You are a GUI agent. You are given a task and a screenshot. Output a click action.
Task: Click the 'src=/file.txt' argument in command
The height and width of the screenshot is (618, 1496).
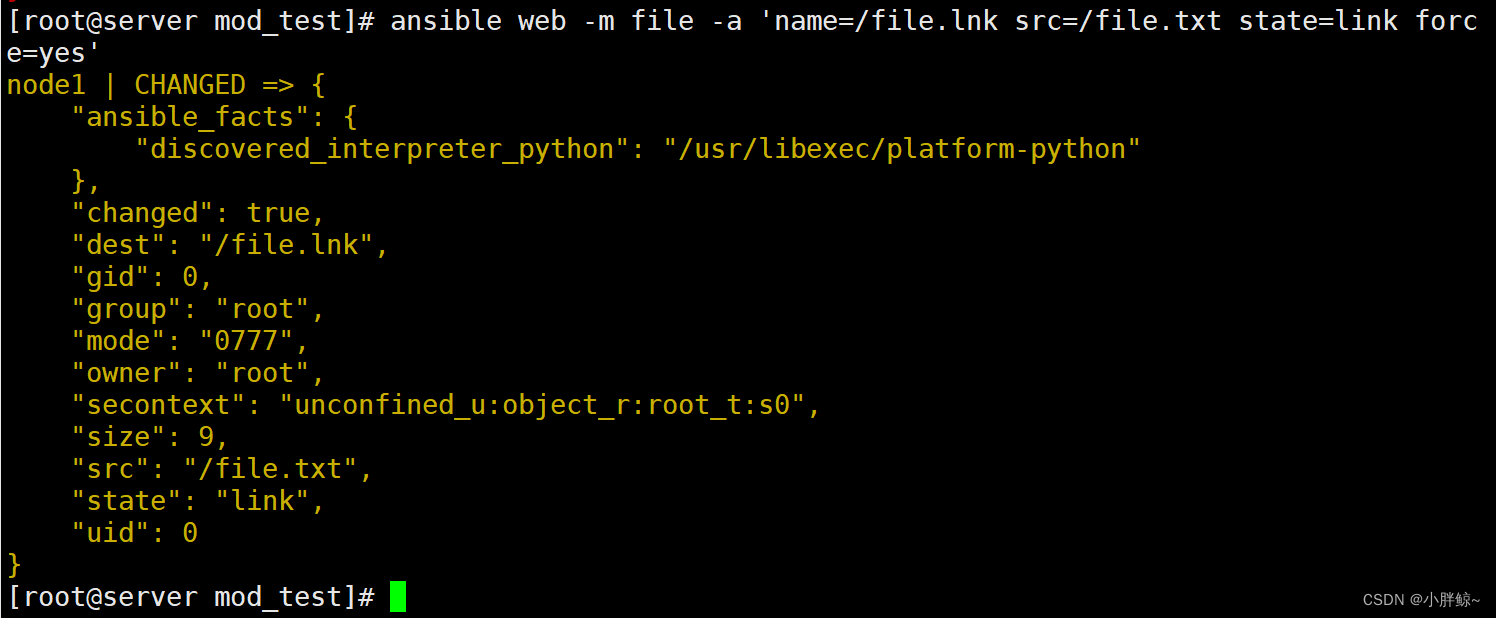[x=1118, y=21]
